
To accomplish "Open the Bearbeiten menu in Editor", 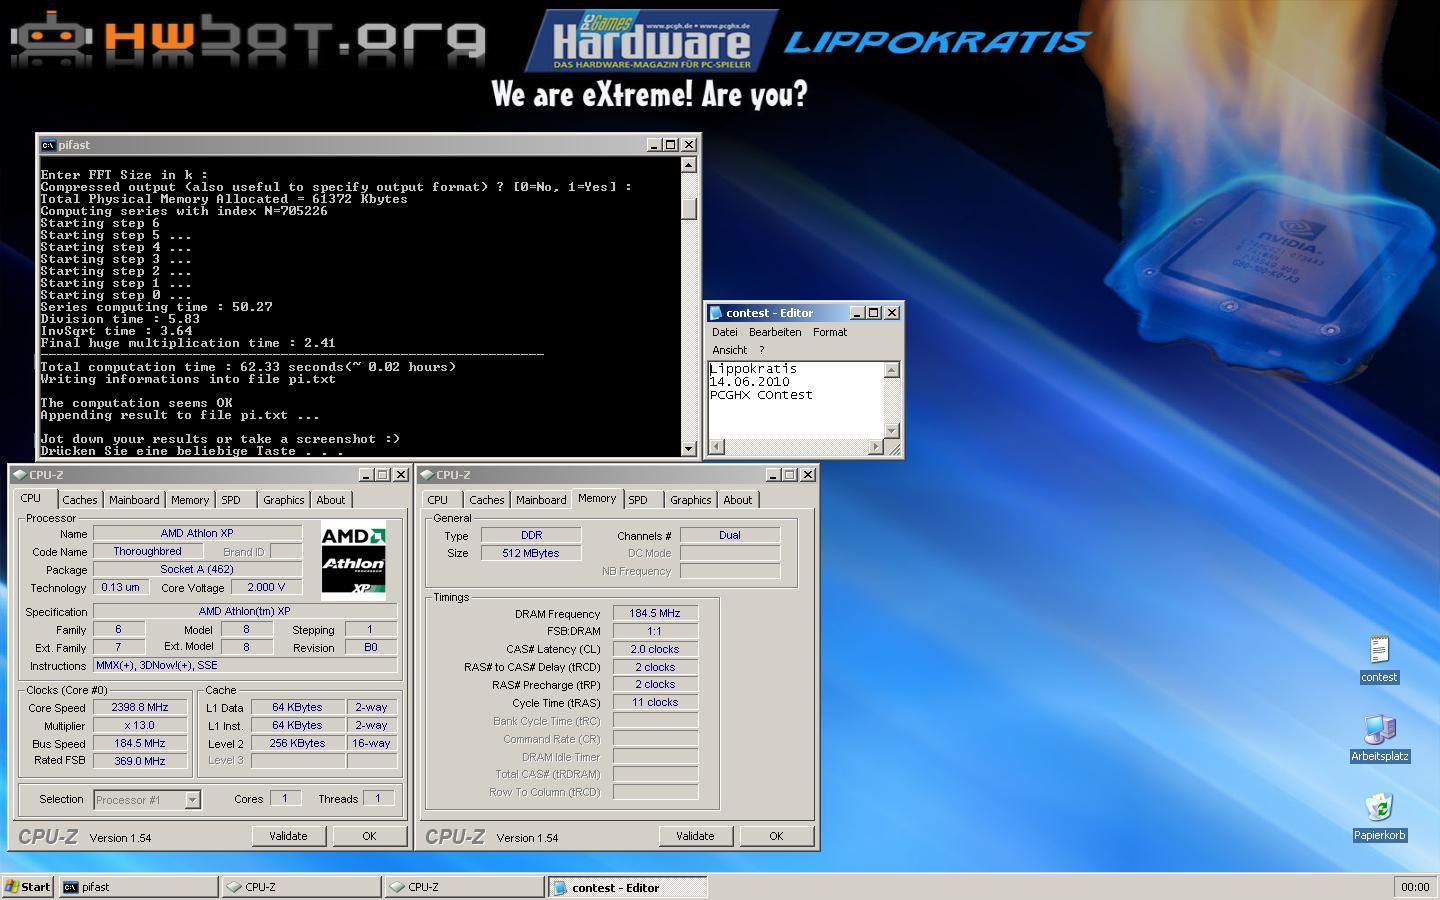I will click(x=775, y=332).
